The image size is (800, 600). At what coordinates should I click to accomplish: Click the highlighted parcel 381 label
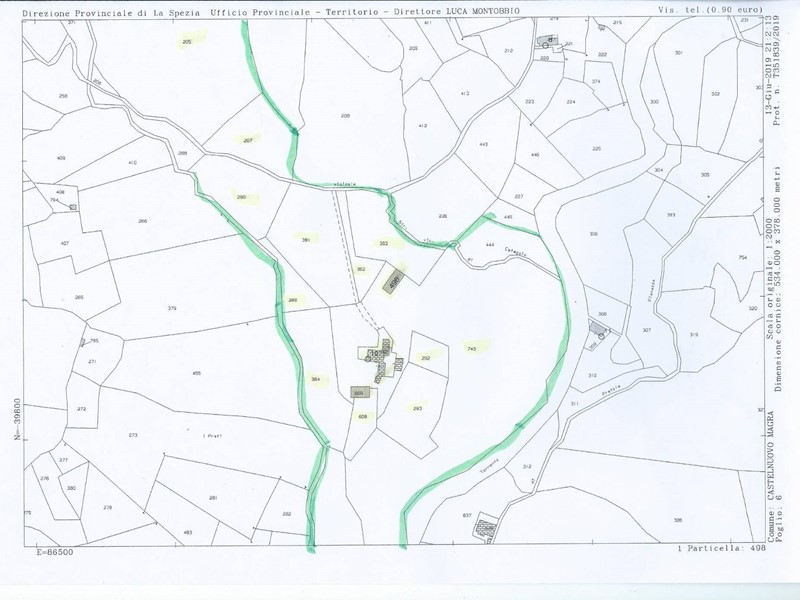(305, 240)
